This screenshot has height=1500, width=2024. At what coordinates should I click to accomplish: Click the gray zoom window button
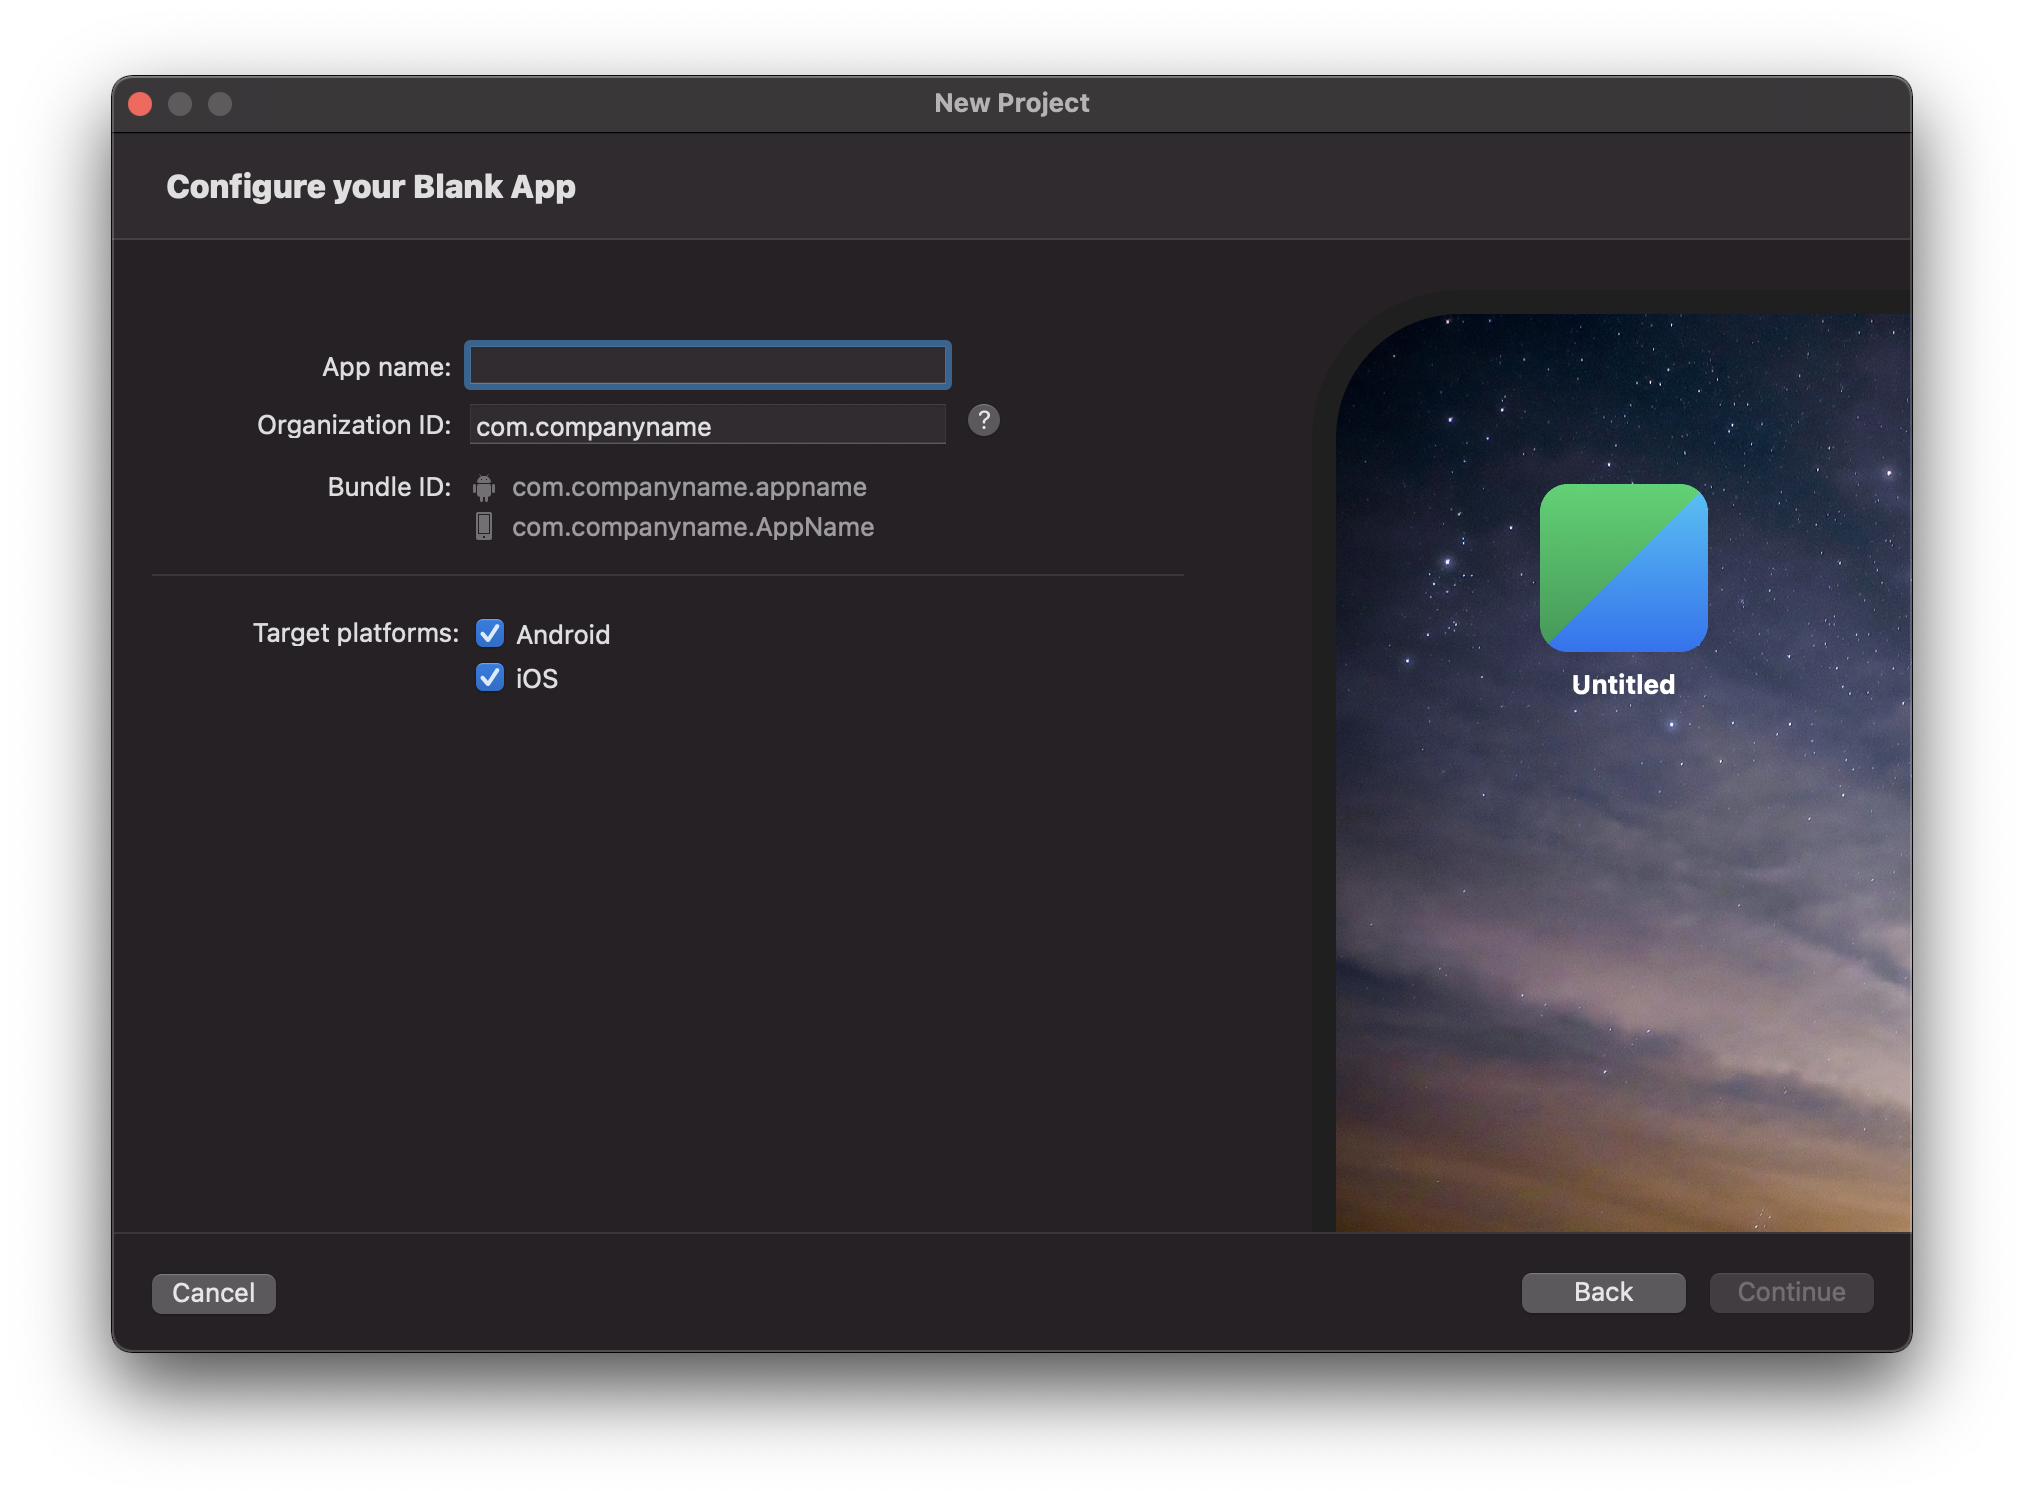pos(220,104)
